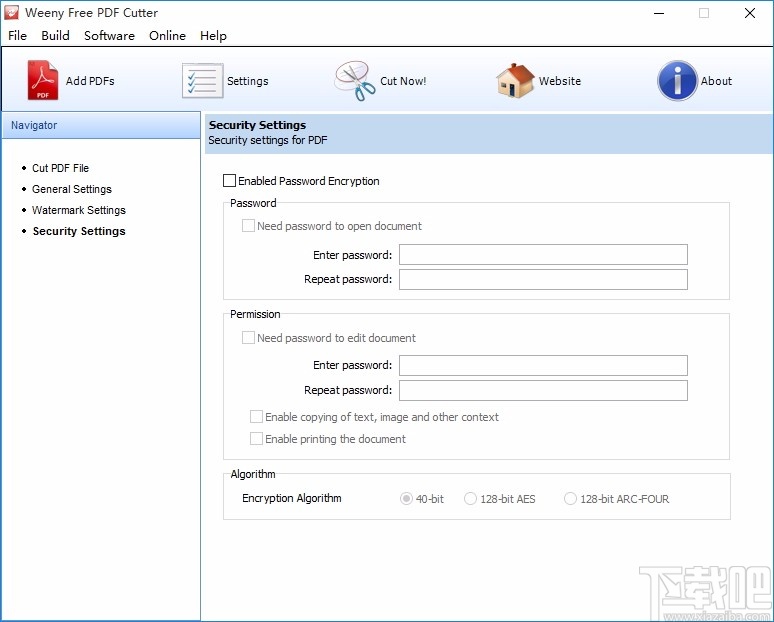
Task: Select 128-bit ARC-FOUR radio button
Action: 570,499
